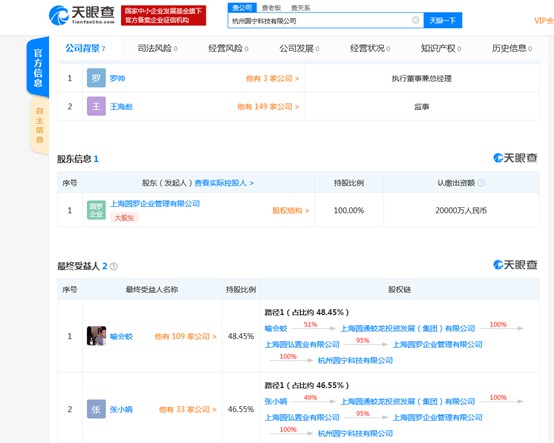Click the 罗 avatar icon

tap(96, 78)
